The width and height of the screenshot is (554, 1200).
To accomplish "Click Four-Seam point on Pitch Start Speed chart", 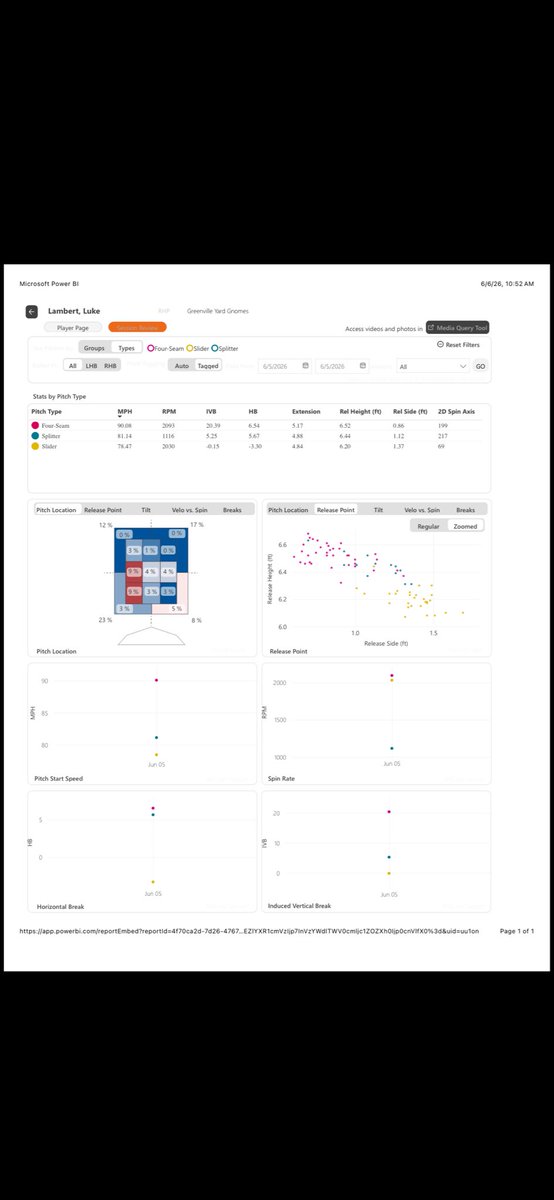I will (156, 680).
